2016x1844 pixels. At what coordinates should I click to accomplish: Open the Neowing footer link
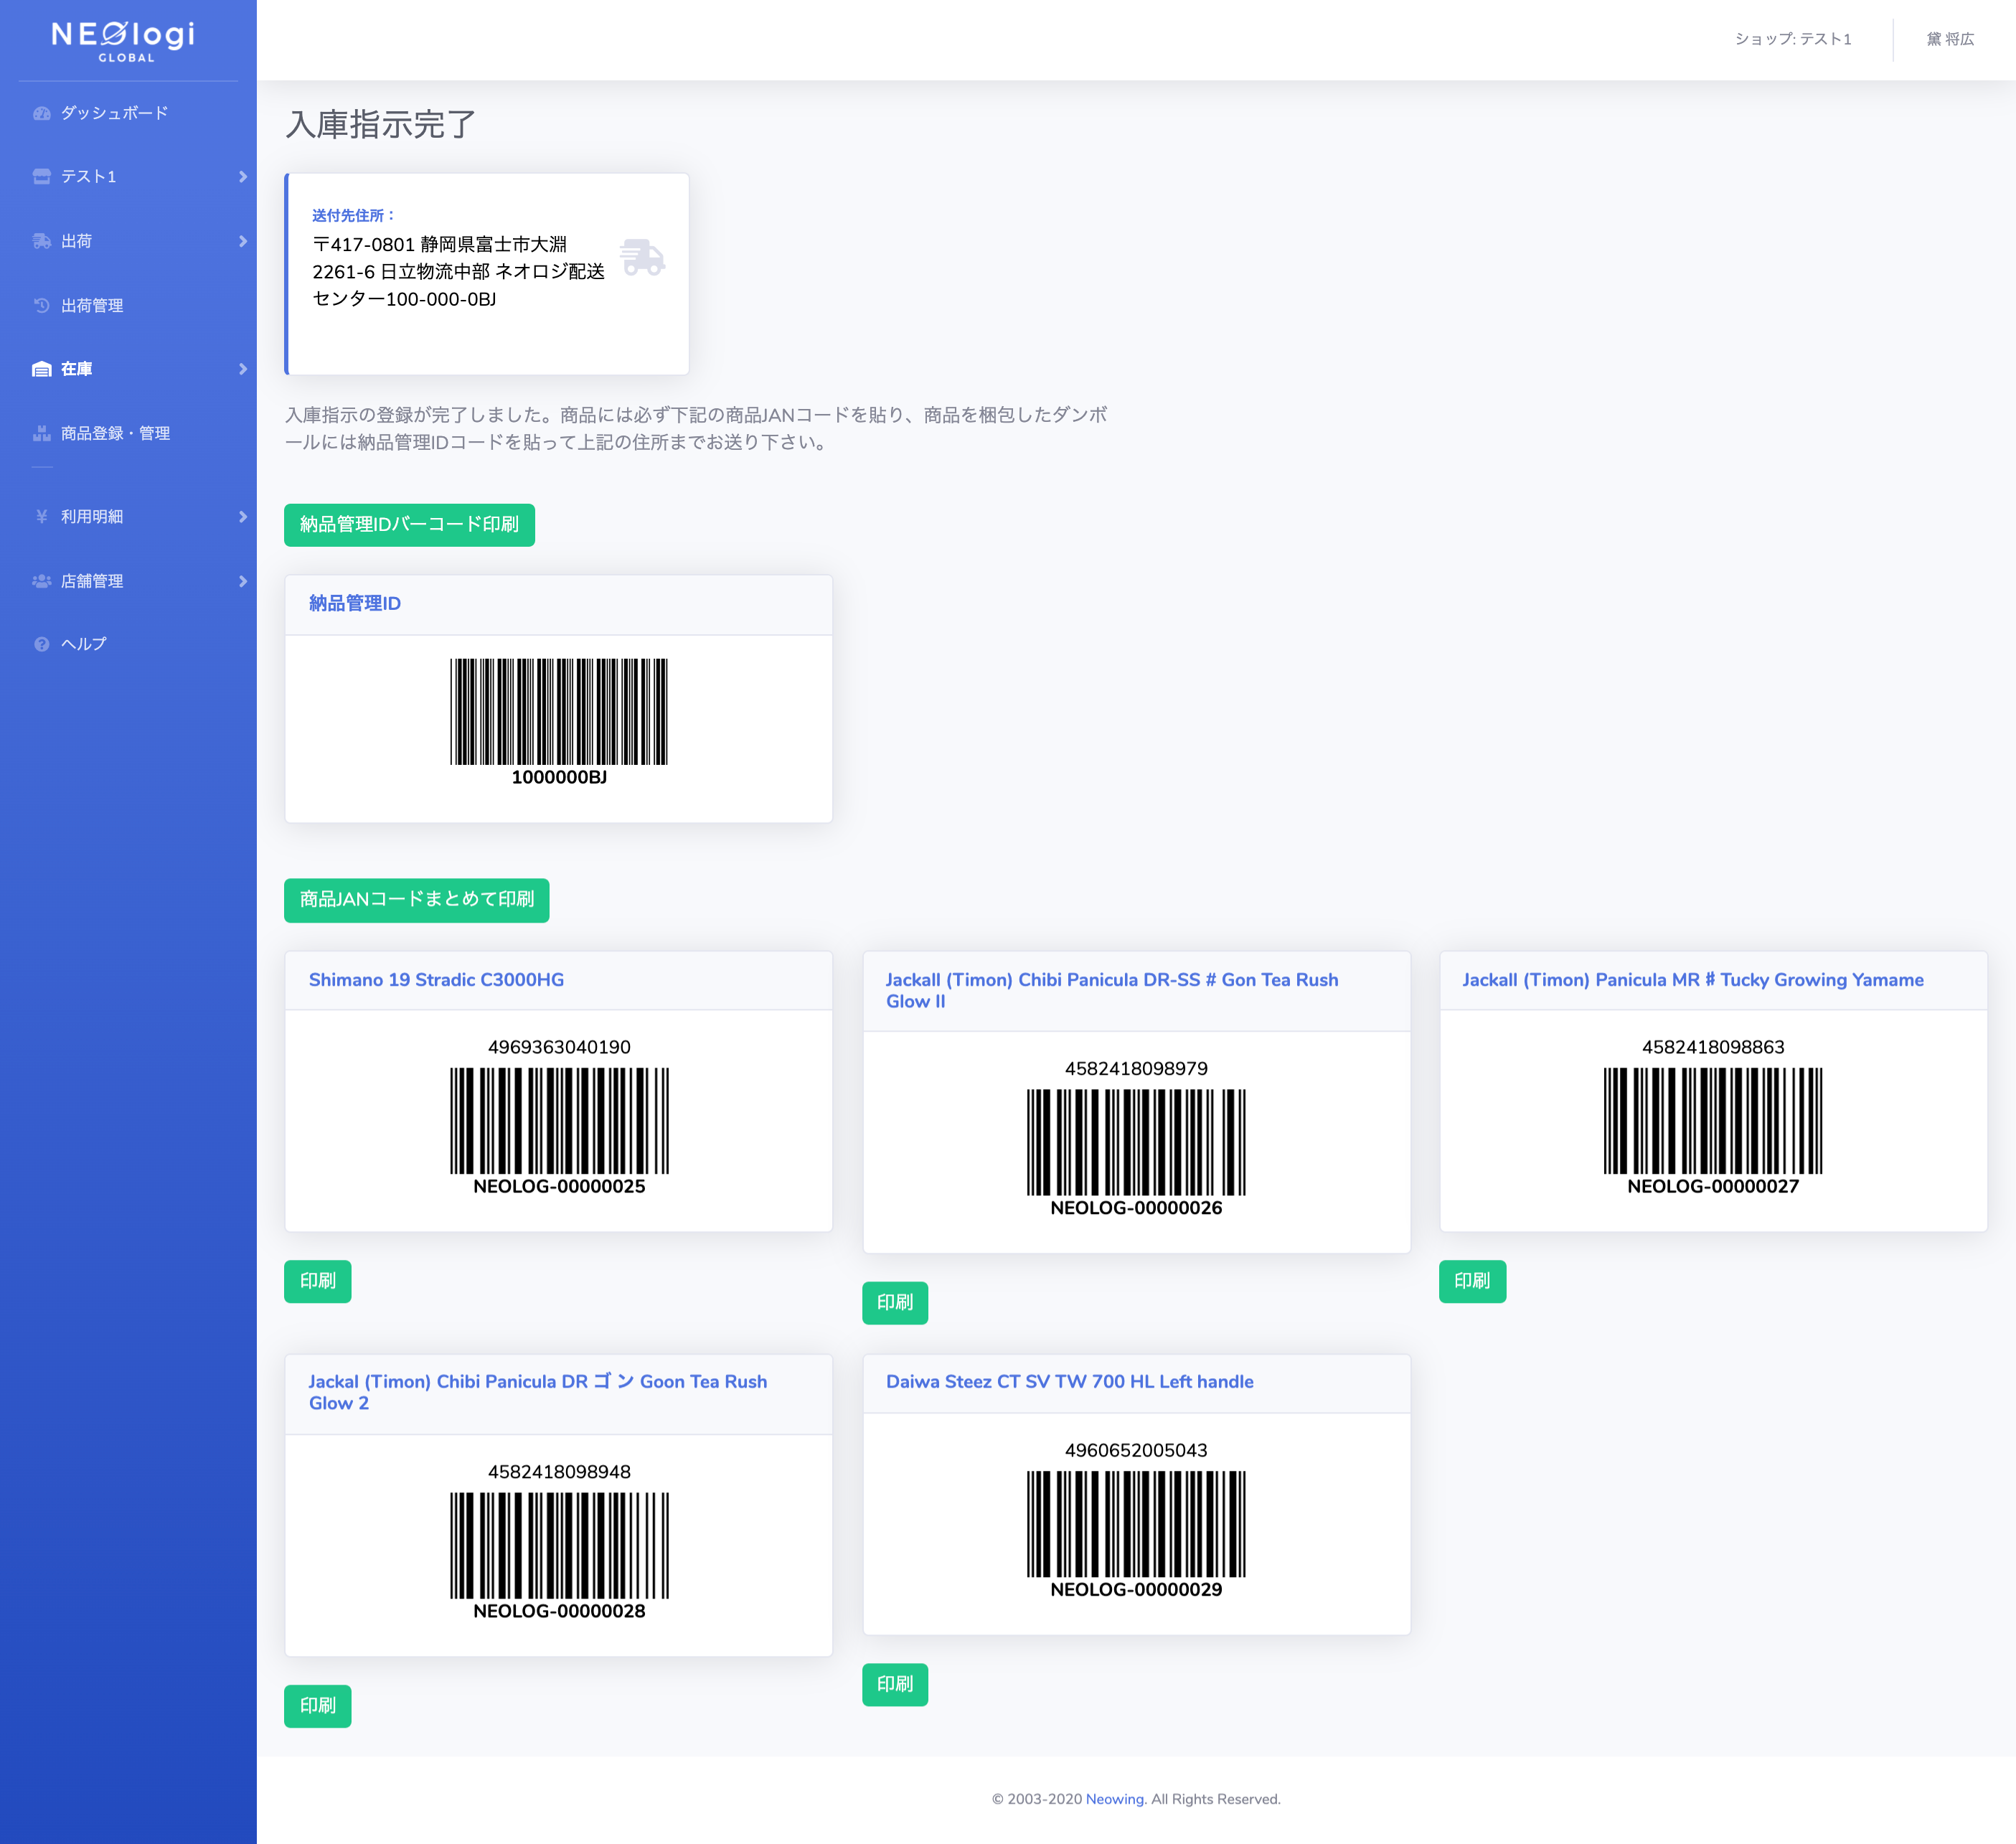point(1115,1799)
